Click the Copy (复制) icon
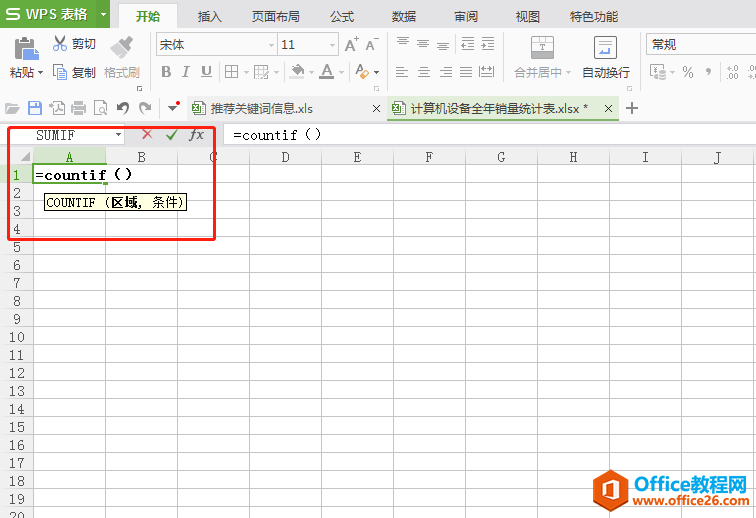The width and height of the screenshot is (756, 518). tap(60, 72)
